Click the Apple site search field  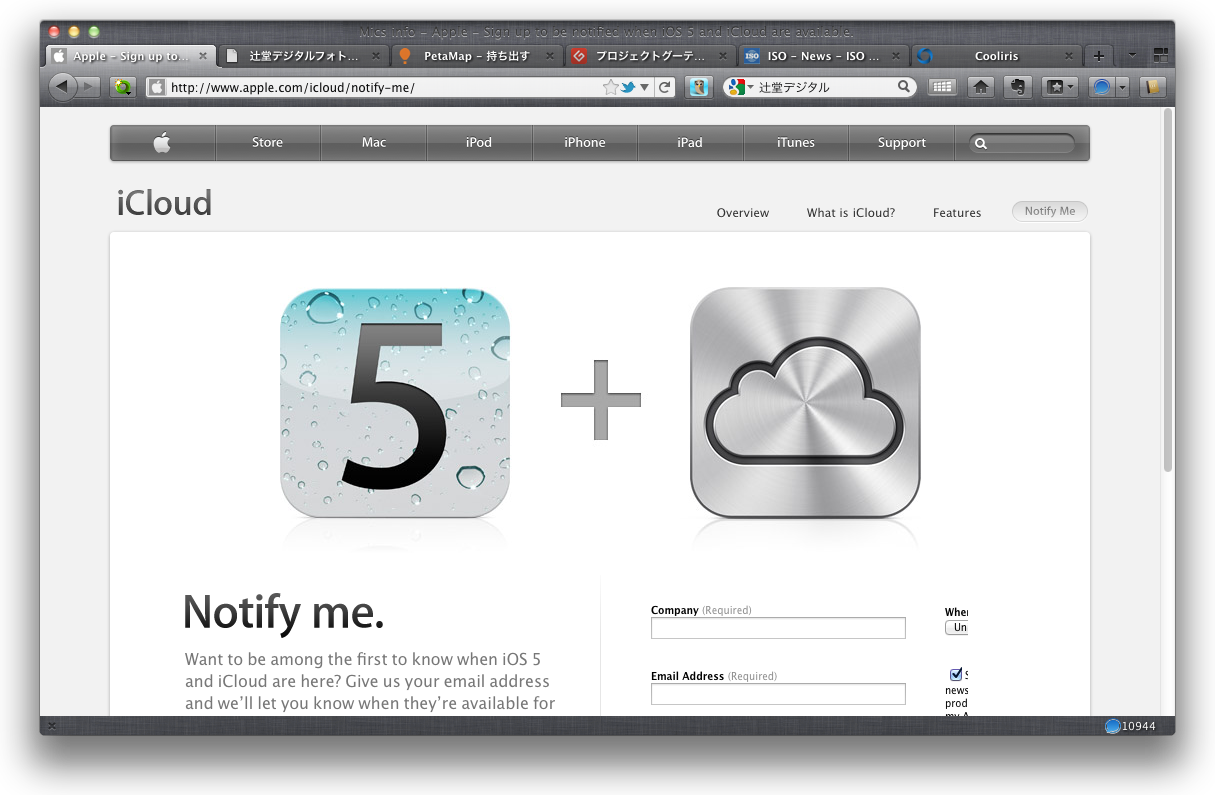pyautogui.click(x=1022, y=143)
